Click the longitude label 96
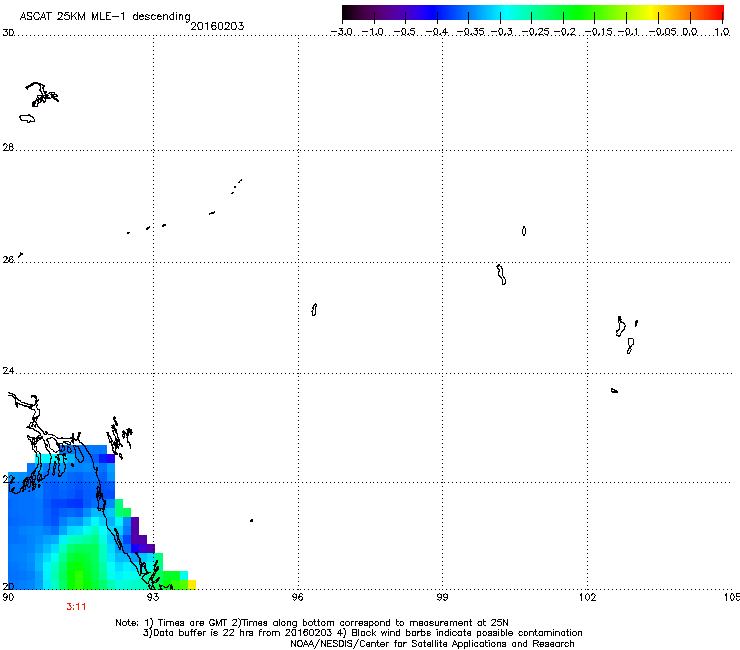The height and width of the screenshot is (650, 740). pos(298,597)
